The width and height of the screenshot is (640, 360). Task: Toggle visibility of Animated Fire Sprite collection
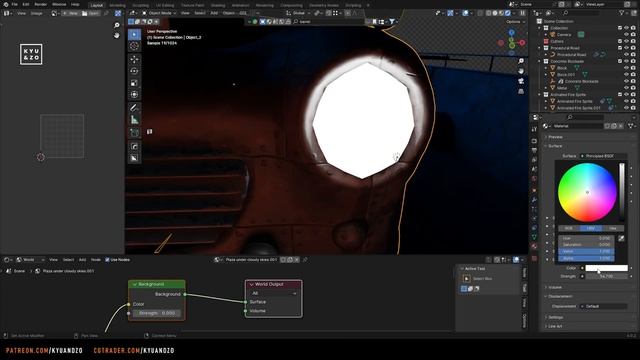[626, 95]
